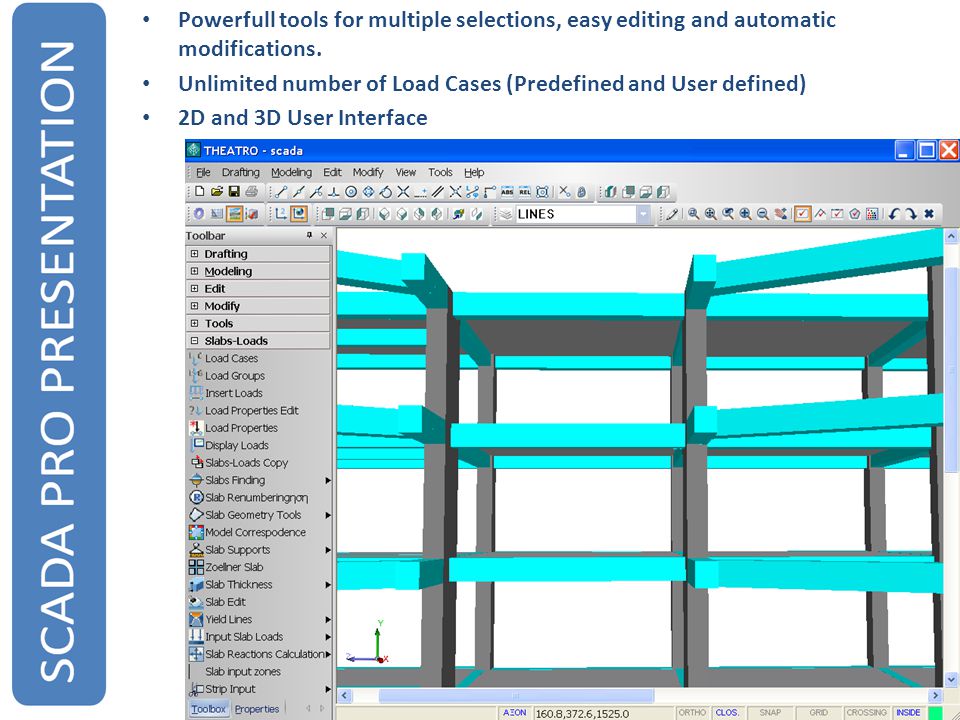Click the highlighted picture render mode icon
Viewport: 960px width, 720px height.
pos(234,214)
